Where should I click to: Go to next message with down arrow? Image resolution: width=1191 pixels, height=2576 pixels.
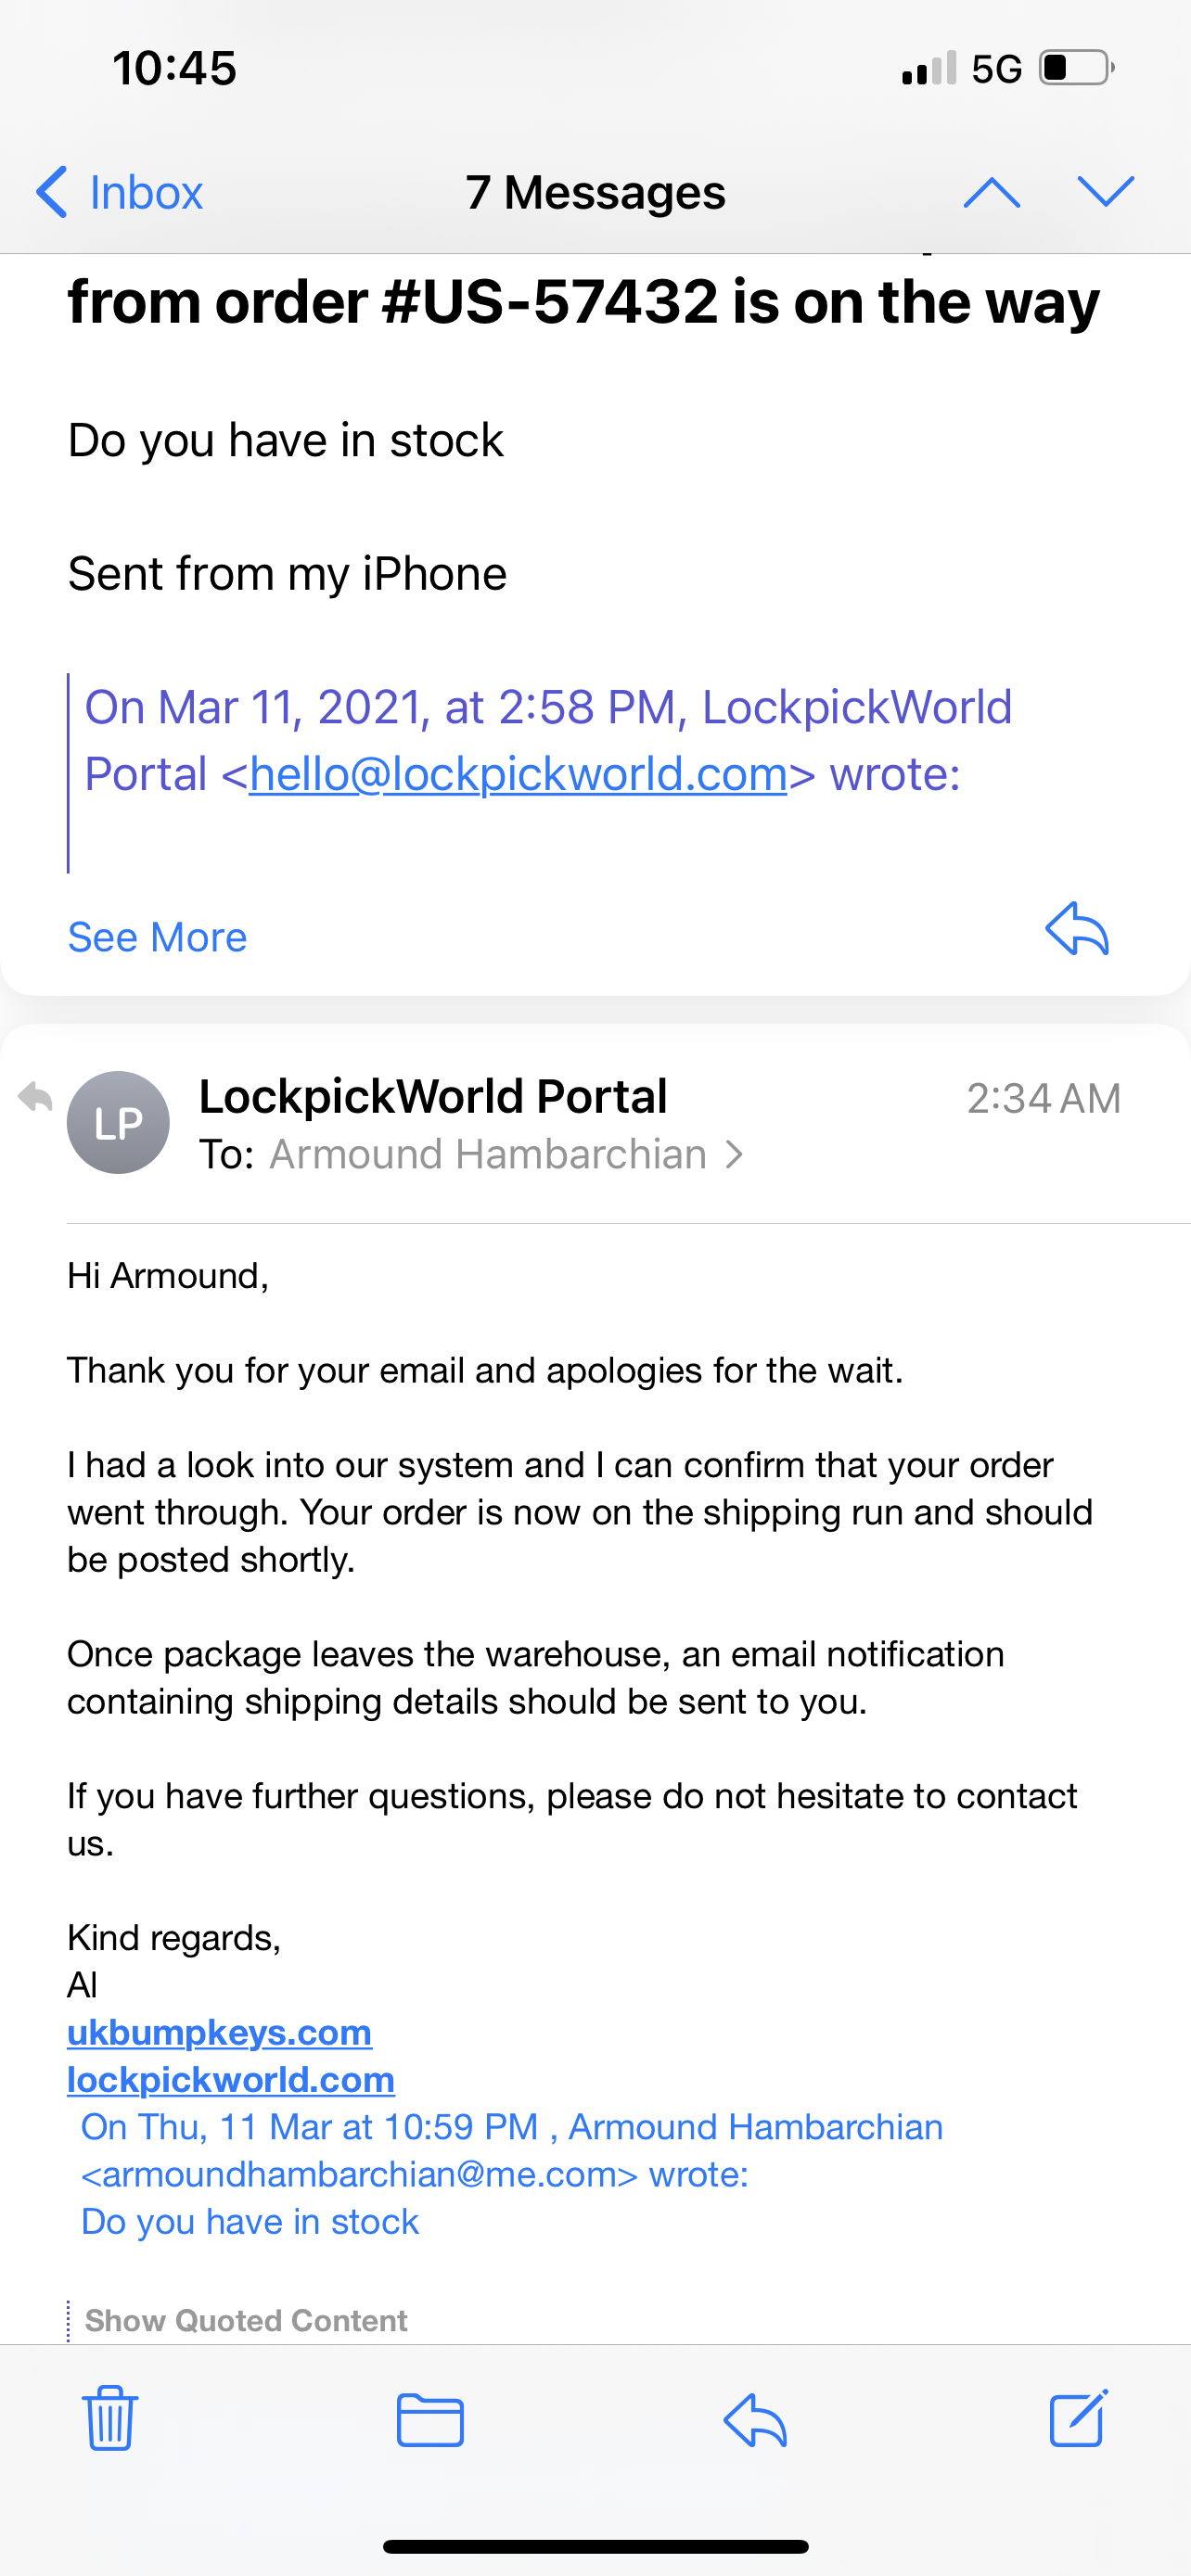pyautogui.click(x=1105, y=192)
